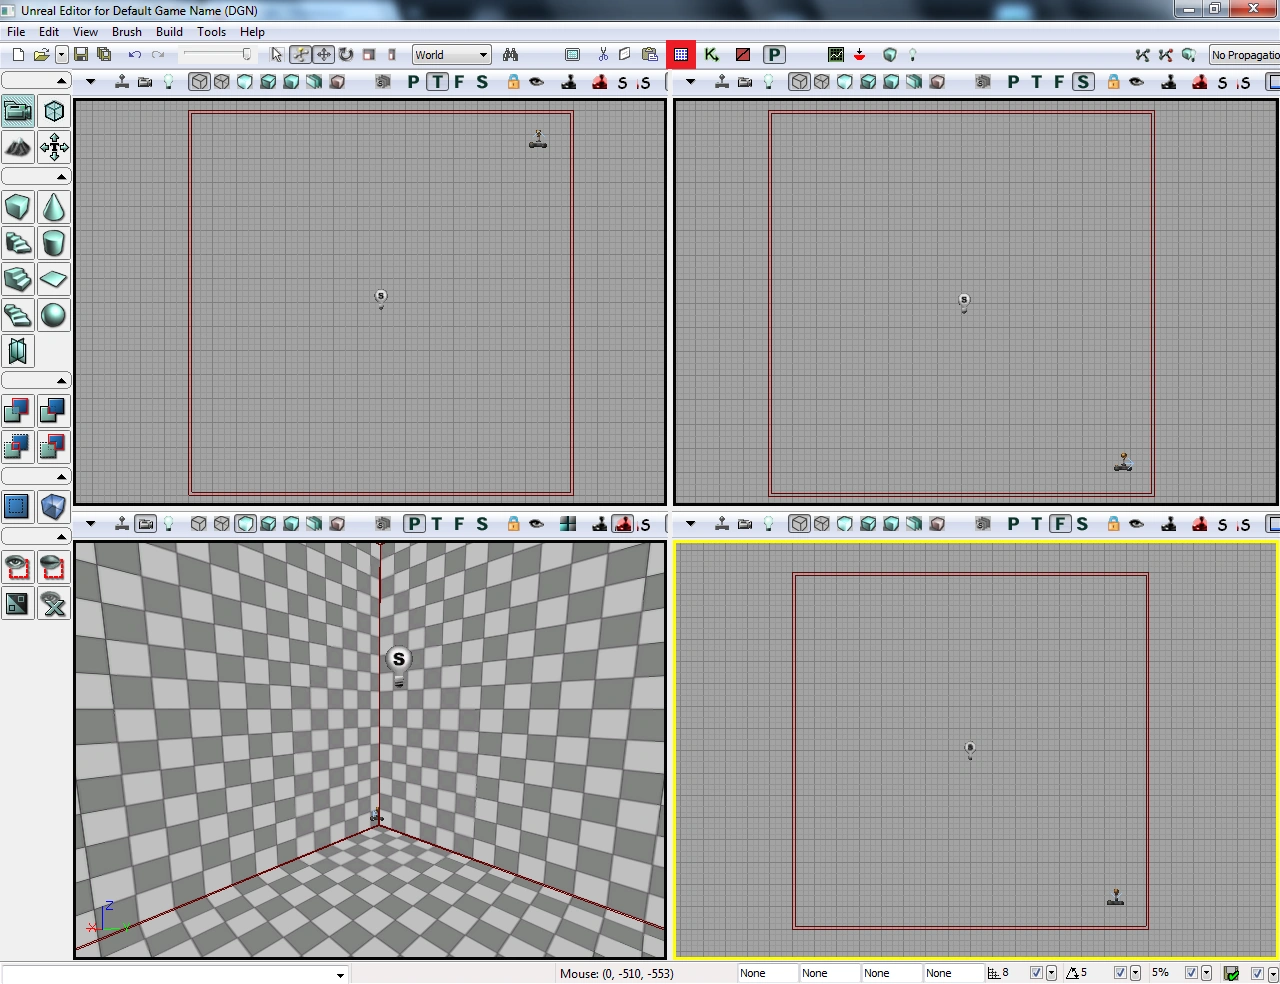Image resolution: width=1280 pixels, height=984 pixels.
Task: Toggle the rotation grid snap checkbox
Action: tap(1120, 973)
